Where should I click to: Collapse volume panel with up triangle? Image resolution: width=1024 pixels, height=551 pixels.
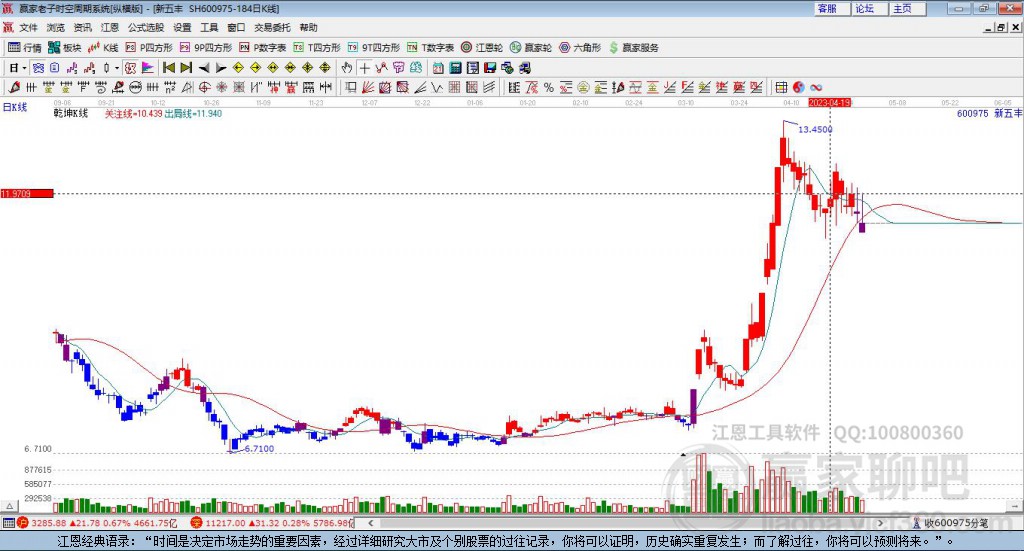(x=9, y=506)
